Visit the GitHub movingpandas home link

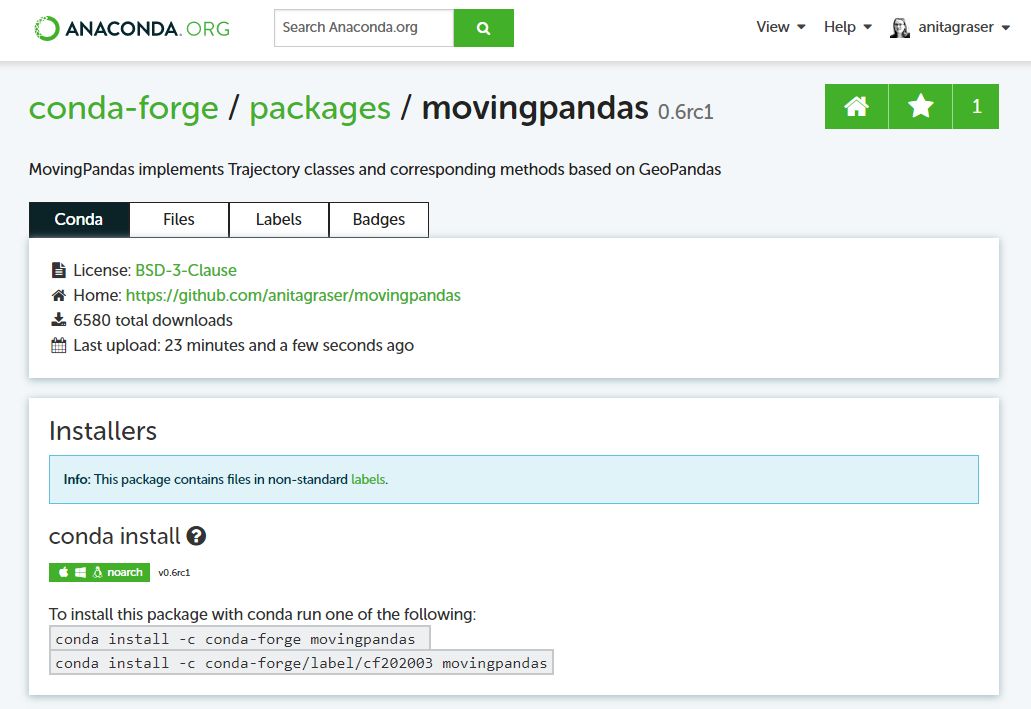pyautogui.click(x=293, y=295)
